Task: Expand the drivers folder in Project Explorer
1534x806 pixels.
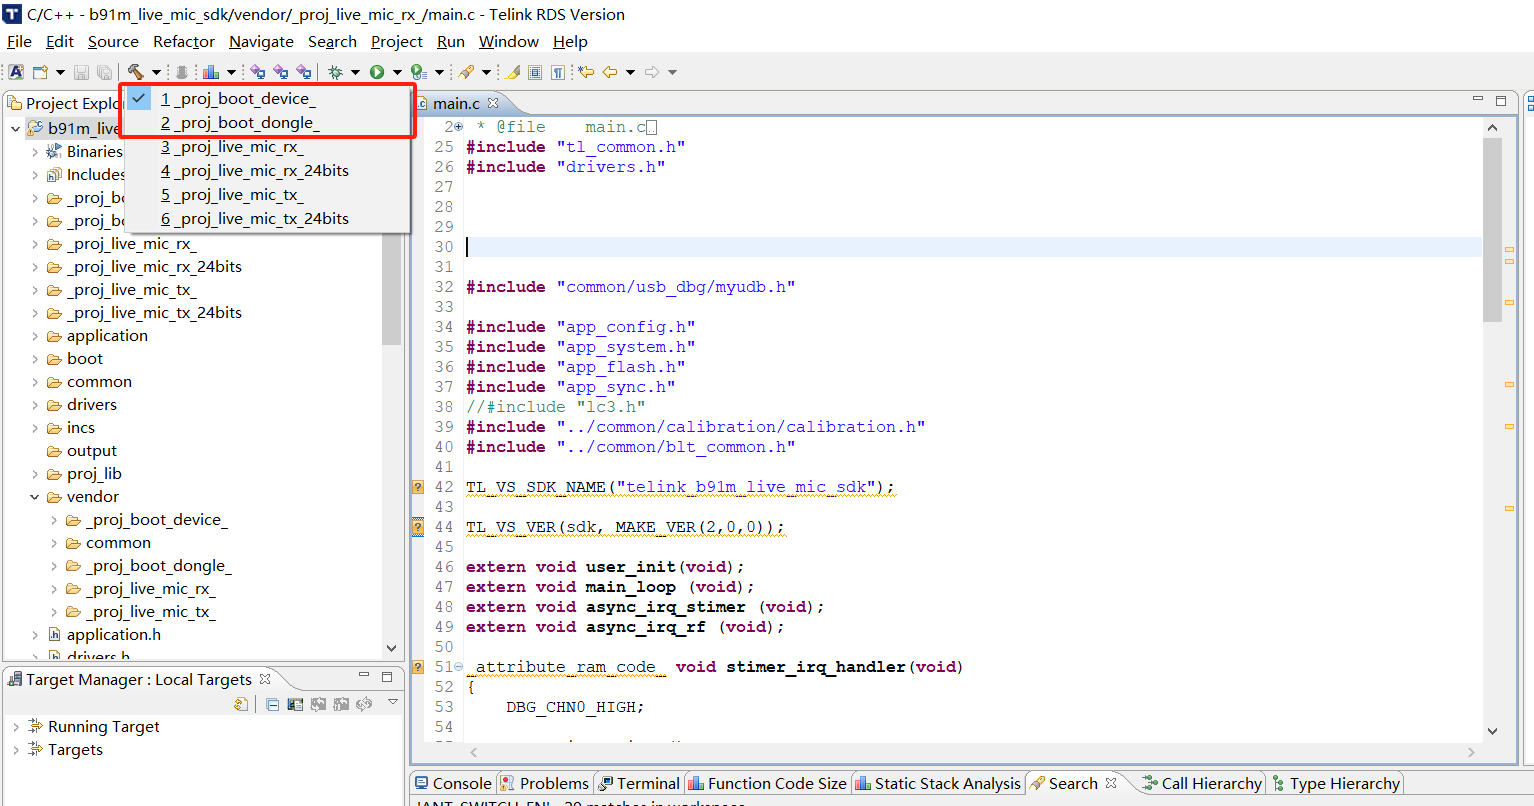Action: coord(35,405)
